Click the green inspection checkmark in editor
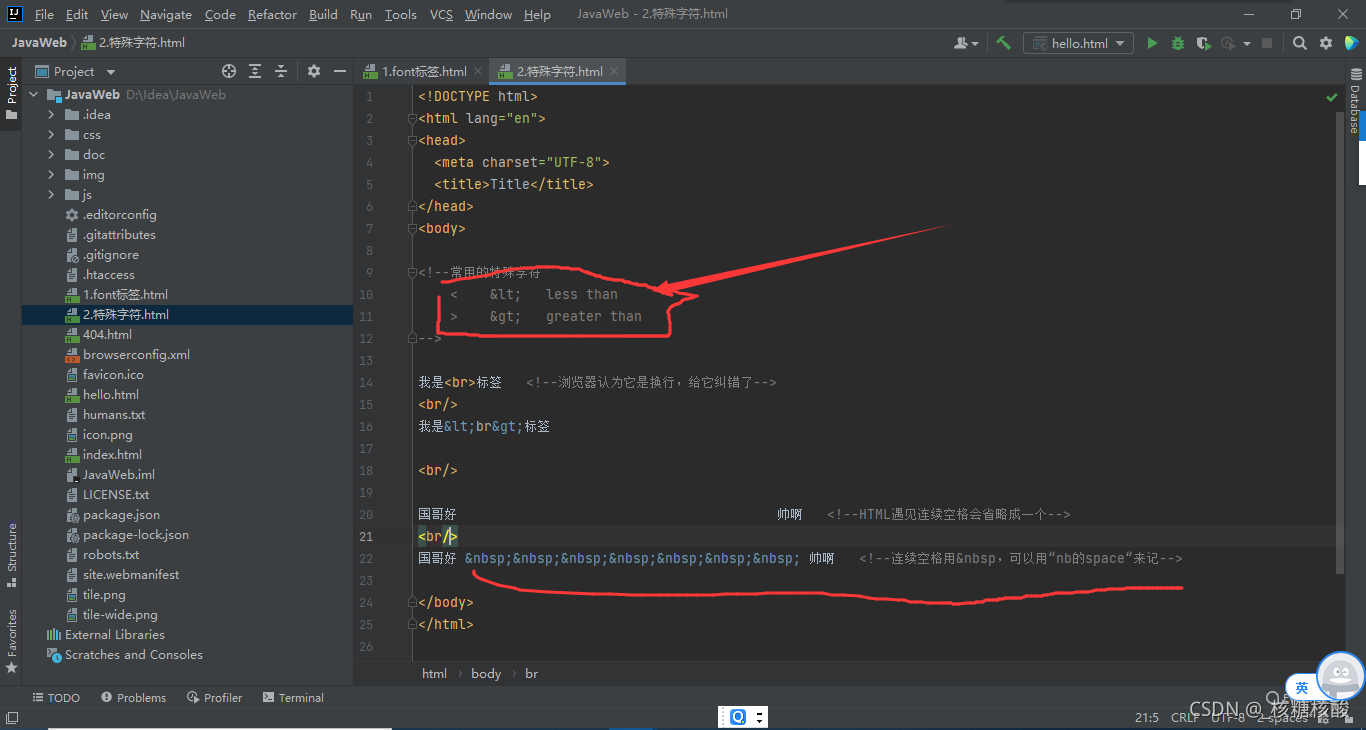This screenshot has height=730, width=1366. (x=1331, y=98)
